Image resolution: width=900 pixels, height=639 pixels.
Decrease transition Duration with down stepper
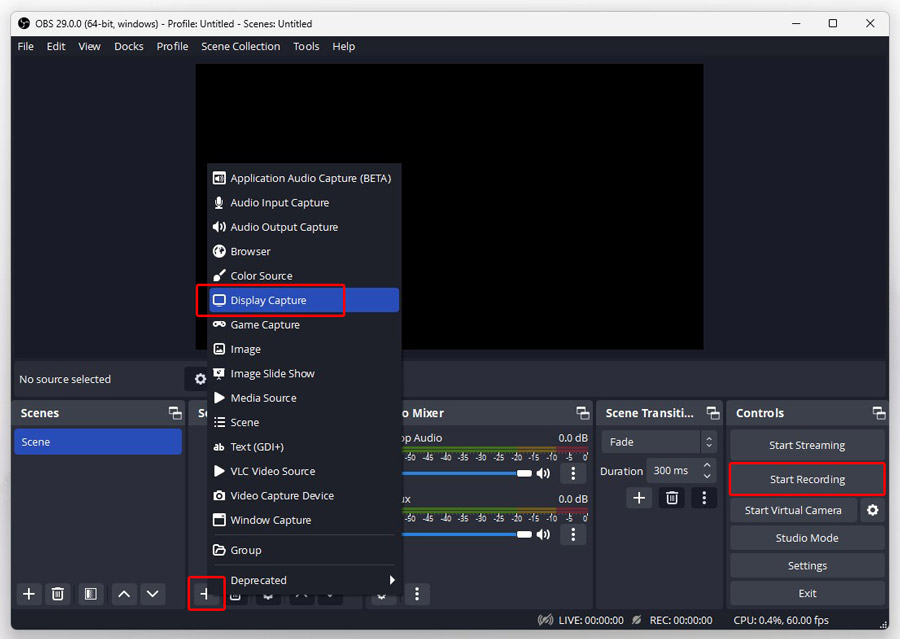point(707,477)
